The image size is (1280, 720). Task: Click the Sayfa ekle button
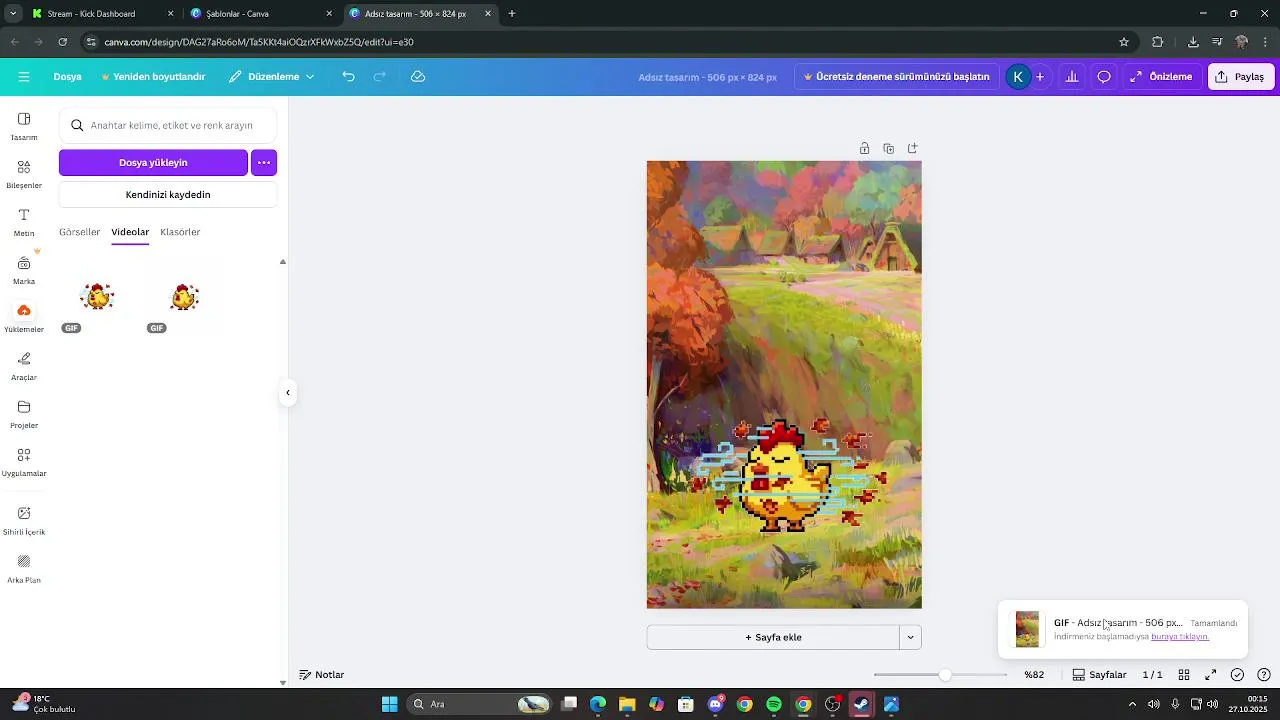(773, 637)
